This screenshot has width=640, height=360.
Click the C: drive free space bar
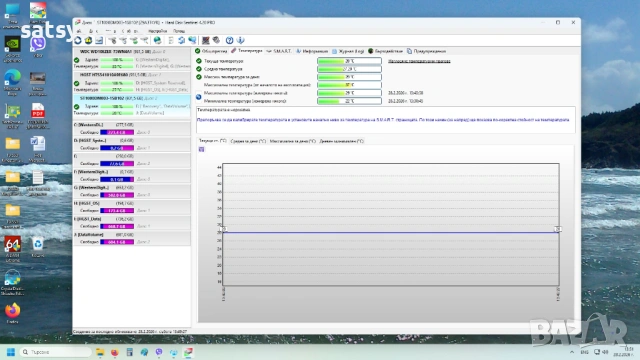[117, 132]
